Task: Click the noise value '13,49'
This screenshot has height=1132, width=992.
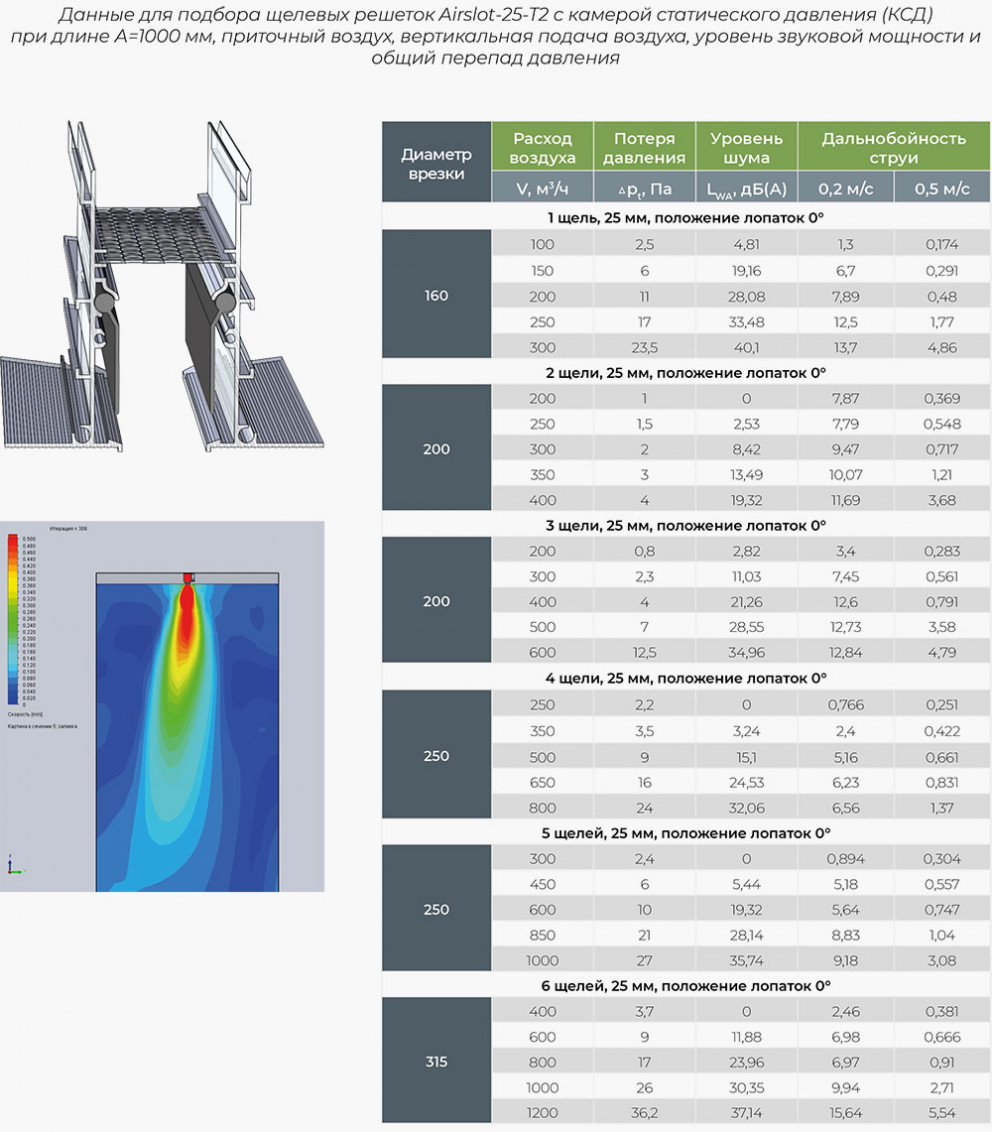Action: 746,474
